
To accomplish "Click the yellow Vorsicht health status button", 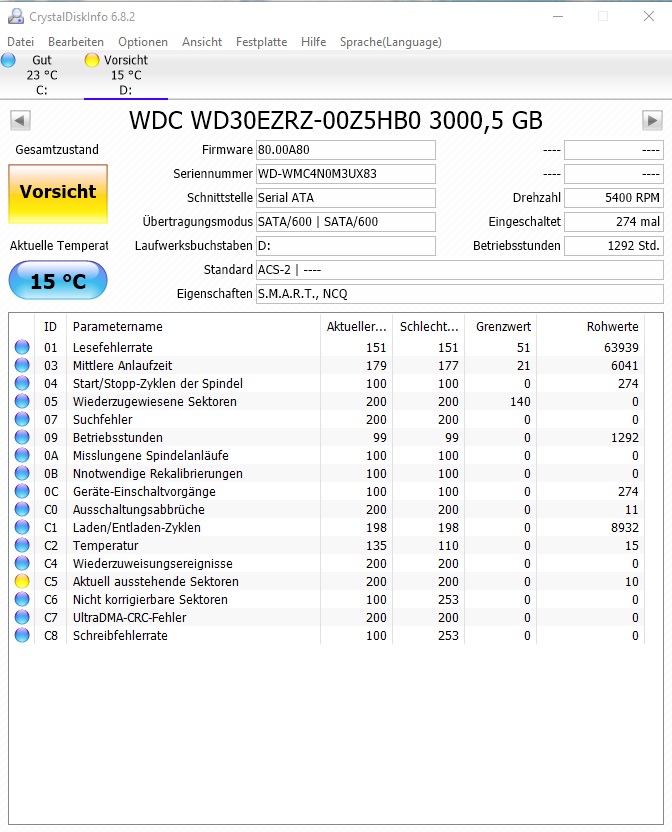I will pos(58,193).
